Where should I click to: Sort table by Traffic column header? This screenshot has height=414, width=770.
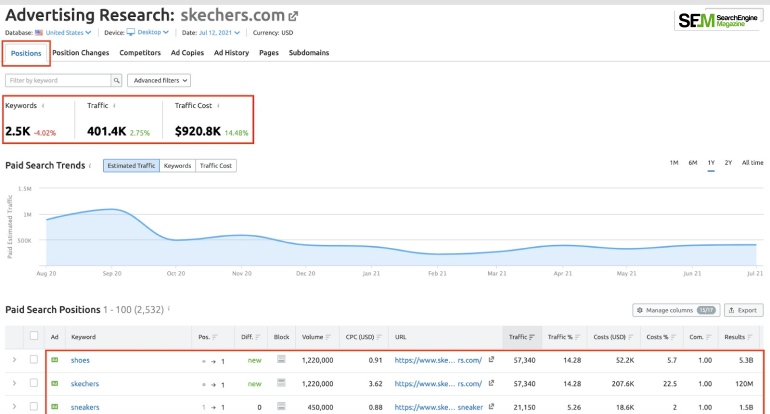[522, 337]
